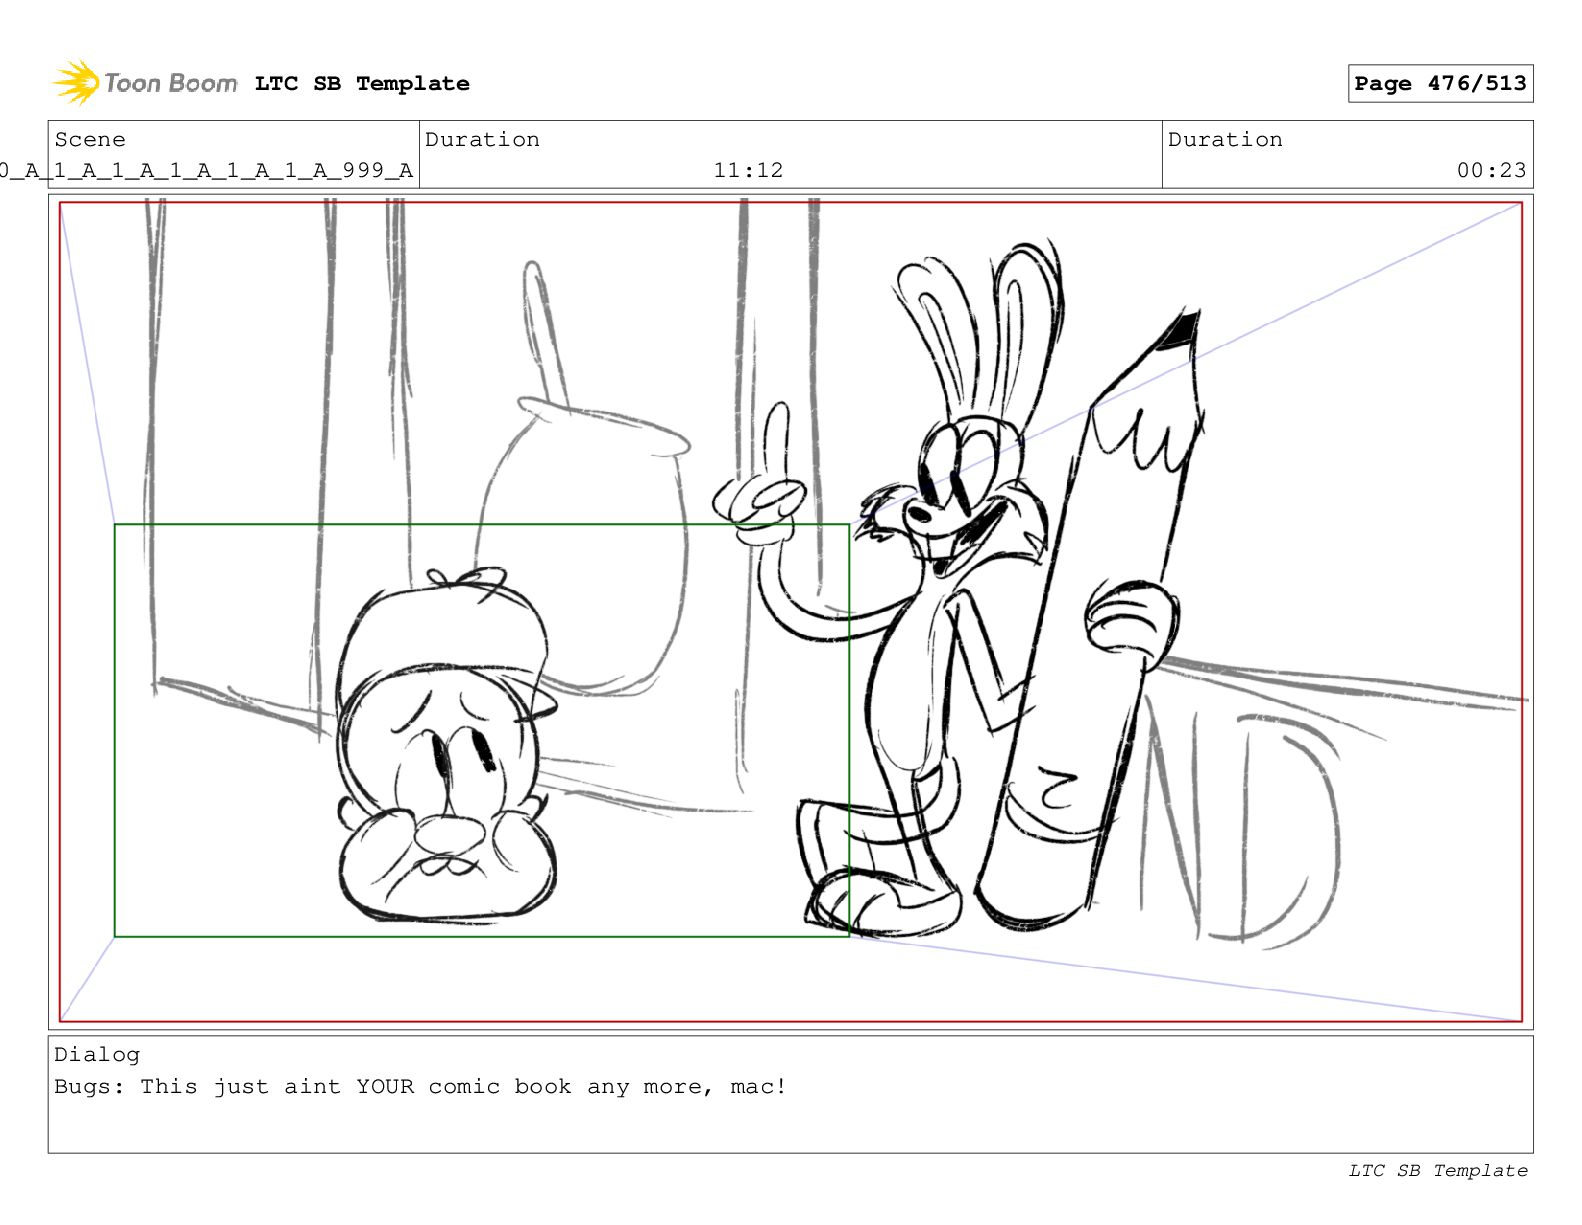Click the 'Page 476/513' page indicator
1582x1225 pixels.
pyautogui.click(x=1440, y=84)
